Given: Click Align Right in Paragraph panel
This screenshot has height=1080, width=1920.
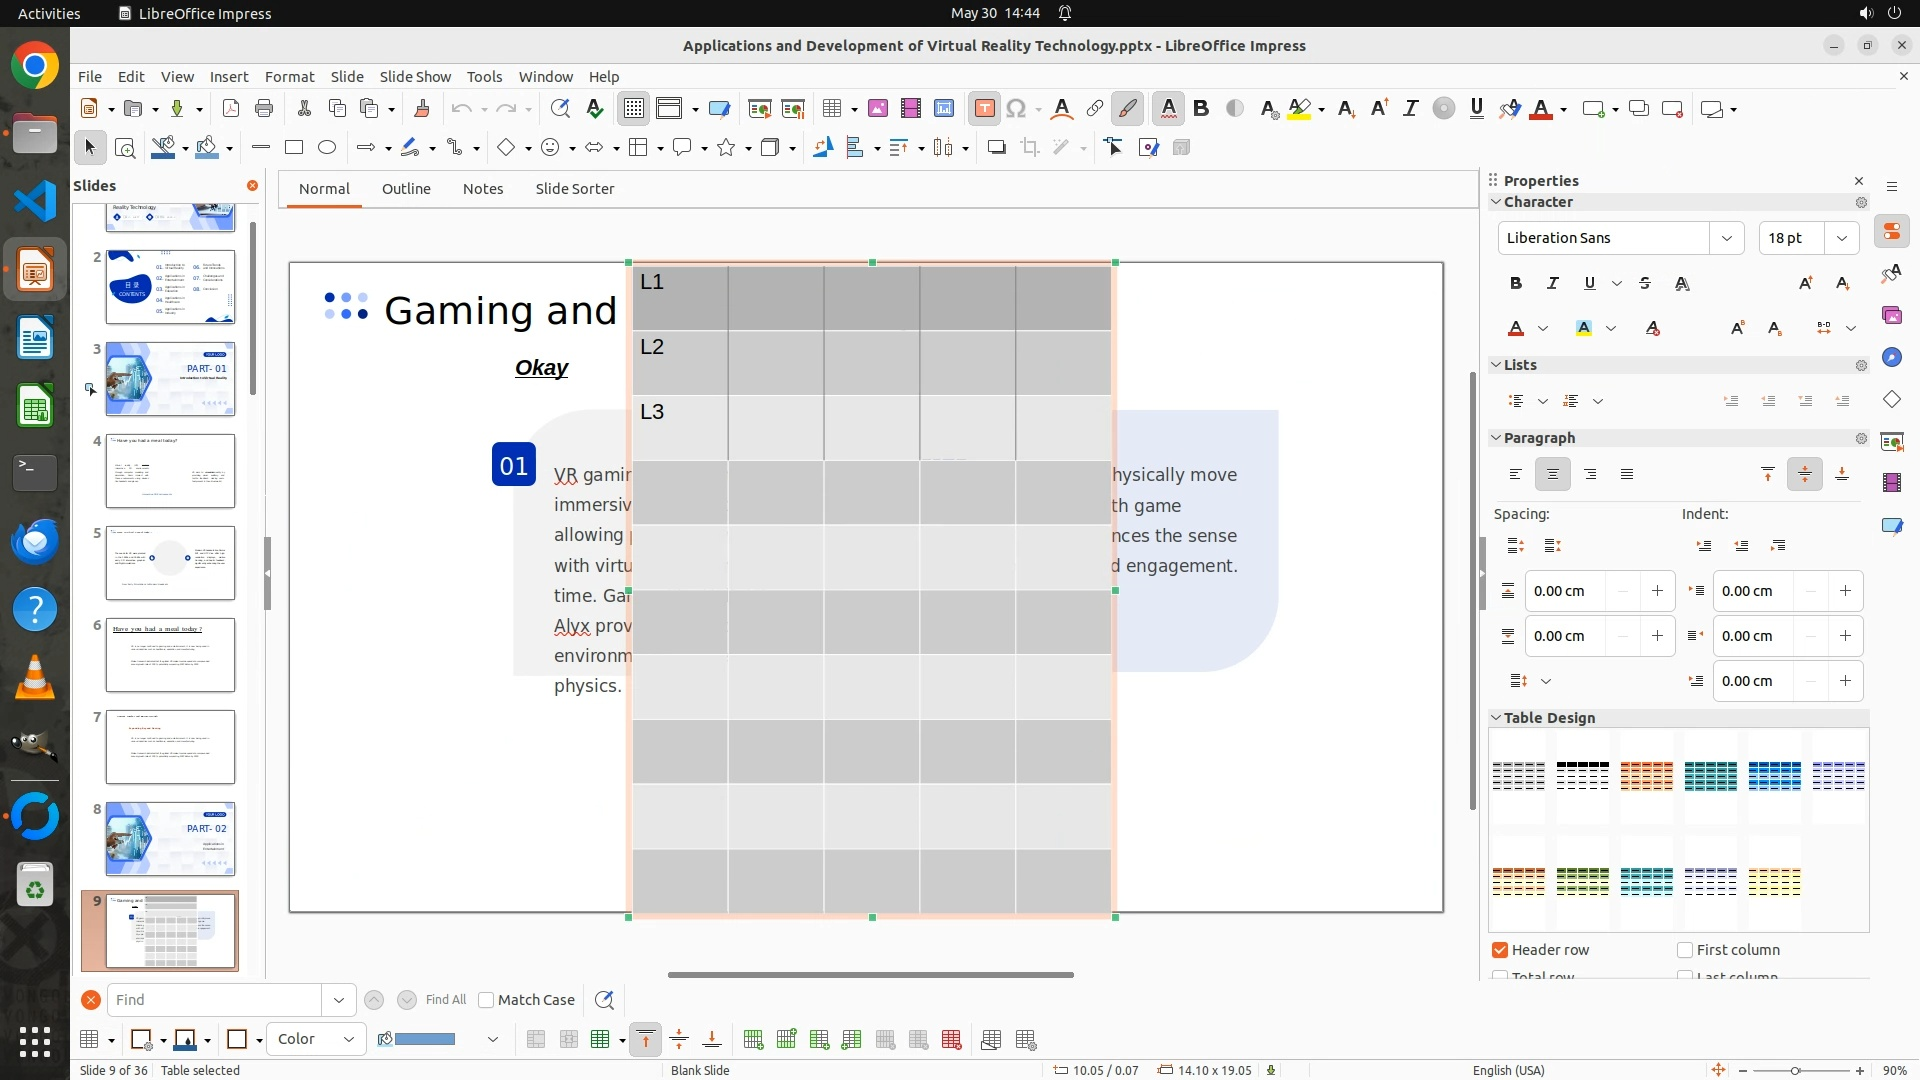Looking at the screenshot, I should coord(1590,475).
